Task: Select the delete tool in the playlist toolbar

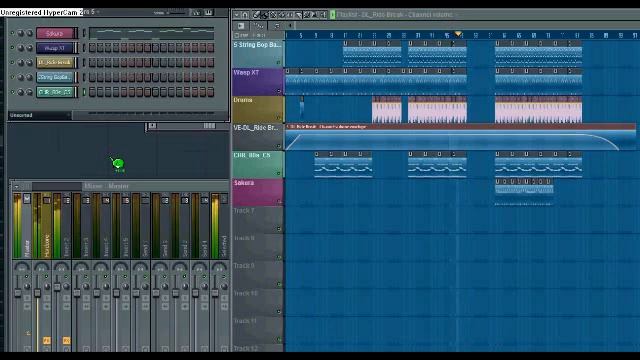Action: point(273,15)
